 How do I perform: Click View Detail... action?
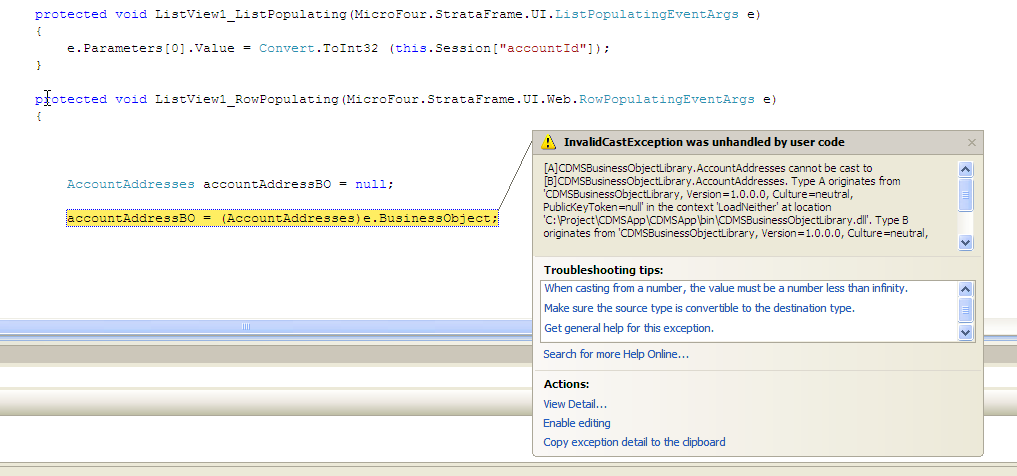point(574,404)
